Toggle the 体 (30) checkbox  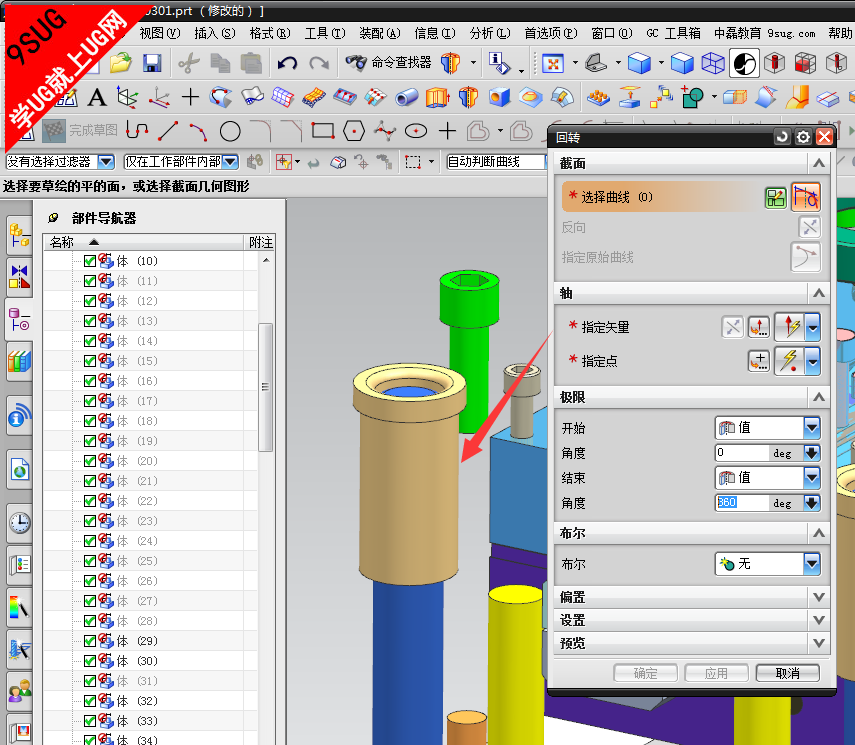point(90,662)
